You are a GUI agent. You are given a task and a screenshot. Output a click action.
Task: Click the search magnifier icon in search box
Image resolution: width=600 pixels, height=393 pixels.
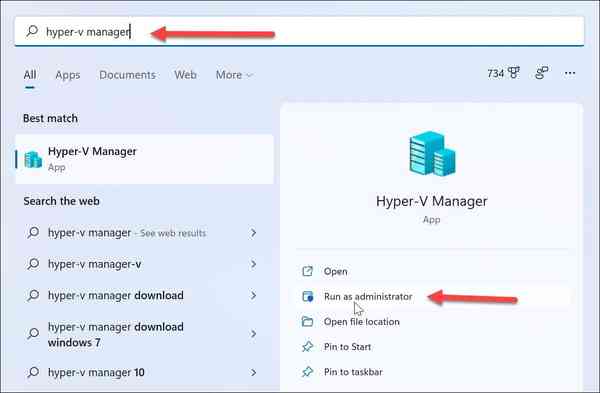[33, 31]
